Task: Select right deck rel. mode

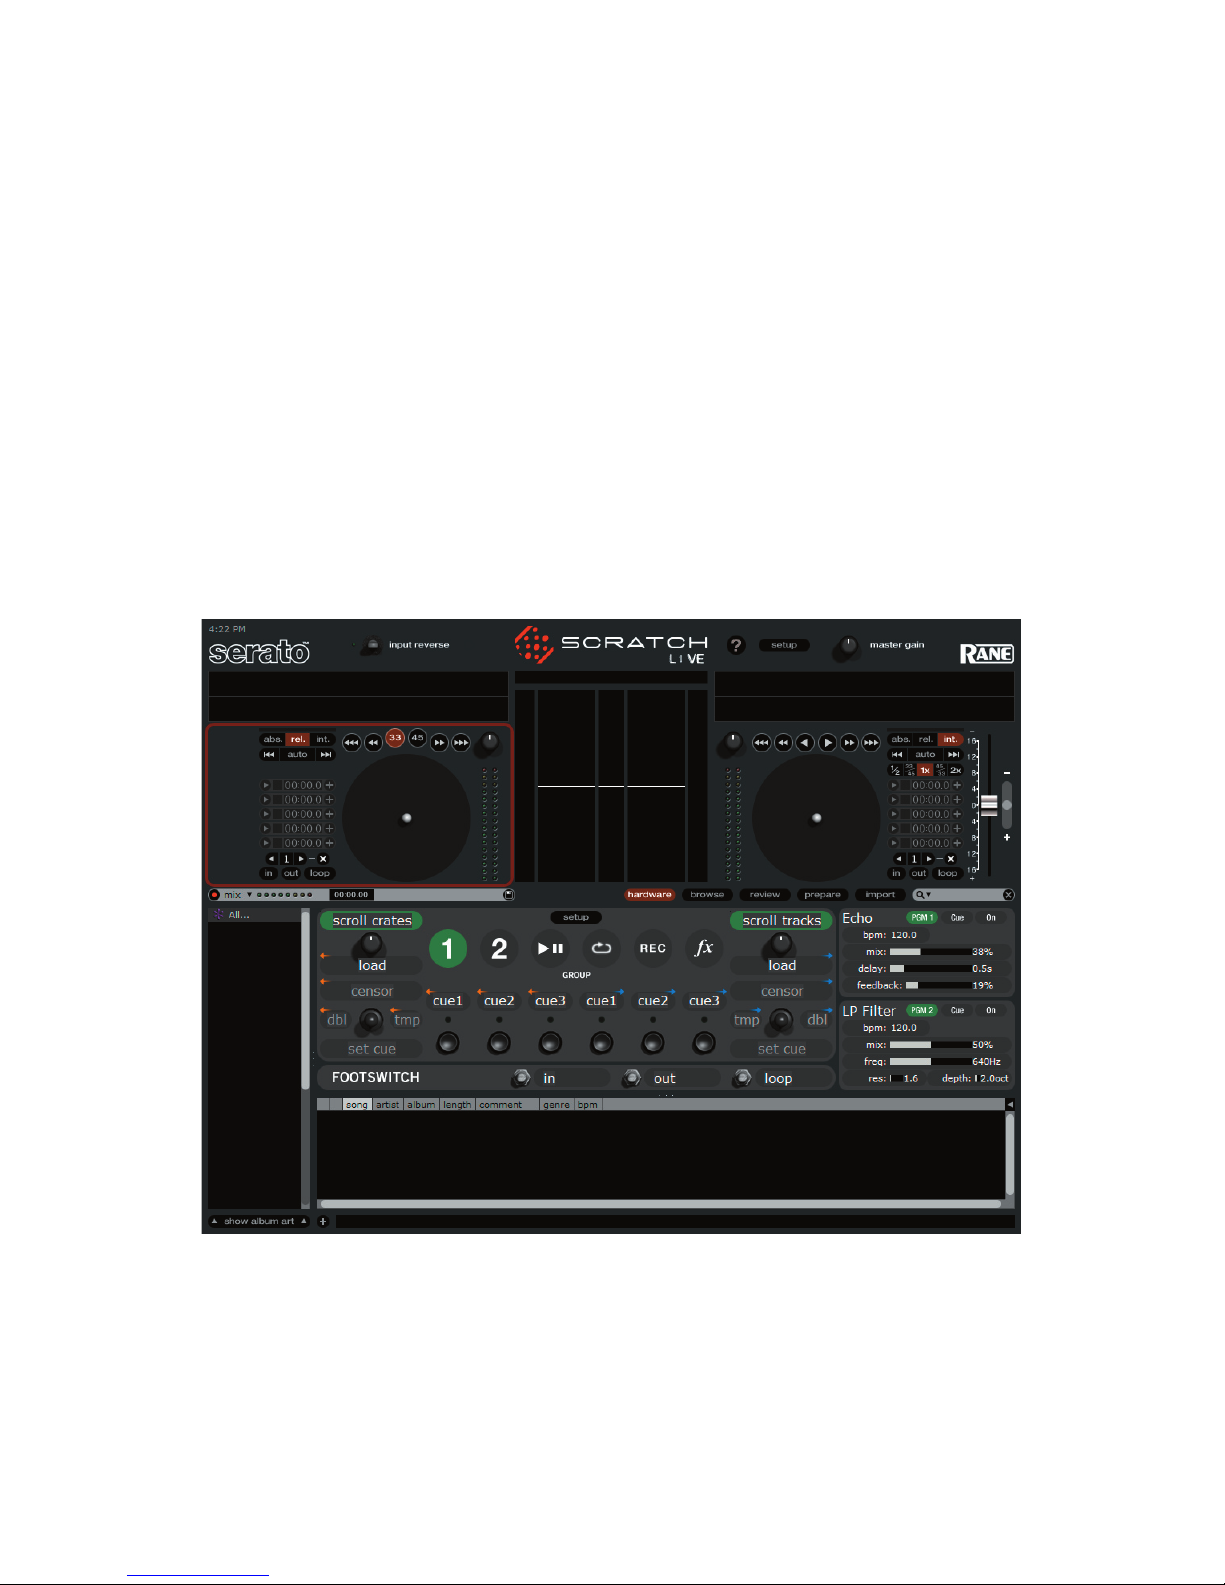Action: pyautogui.click(x=926, y=740)
